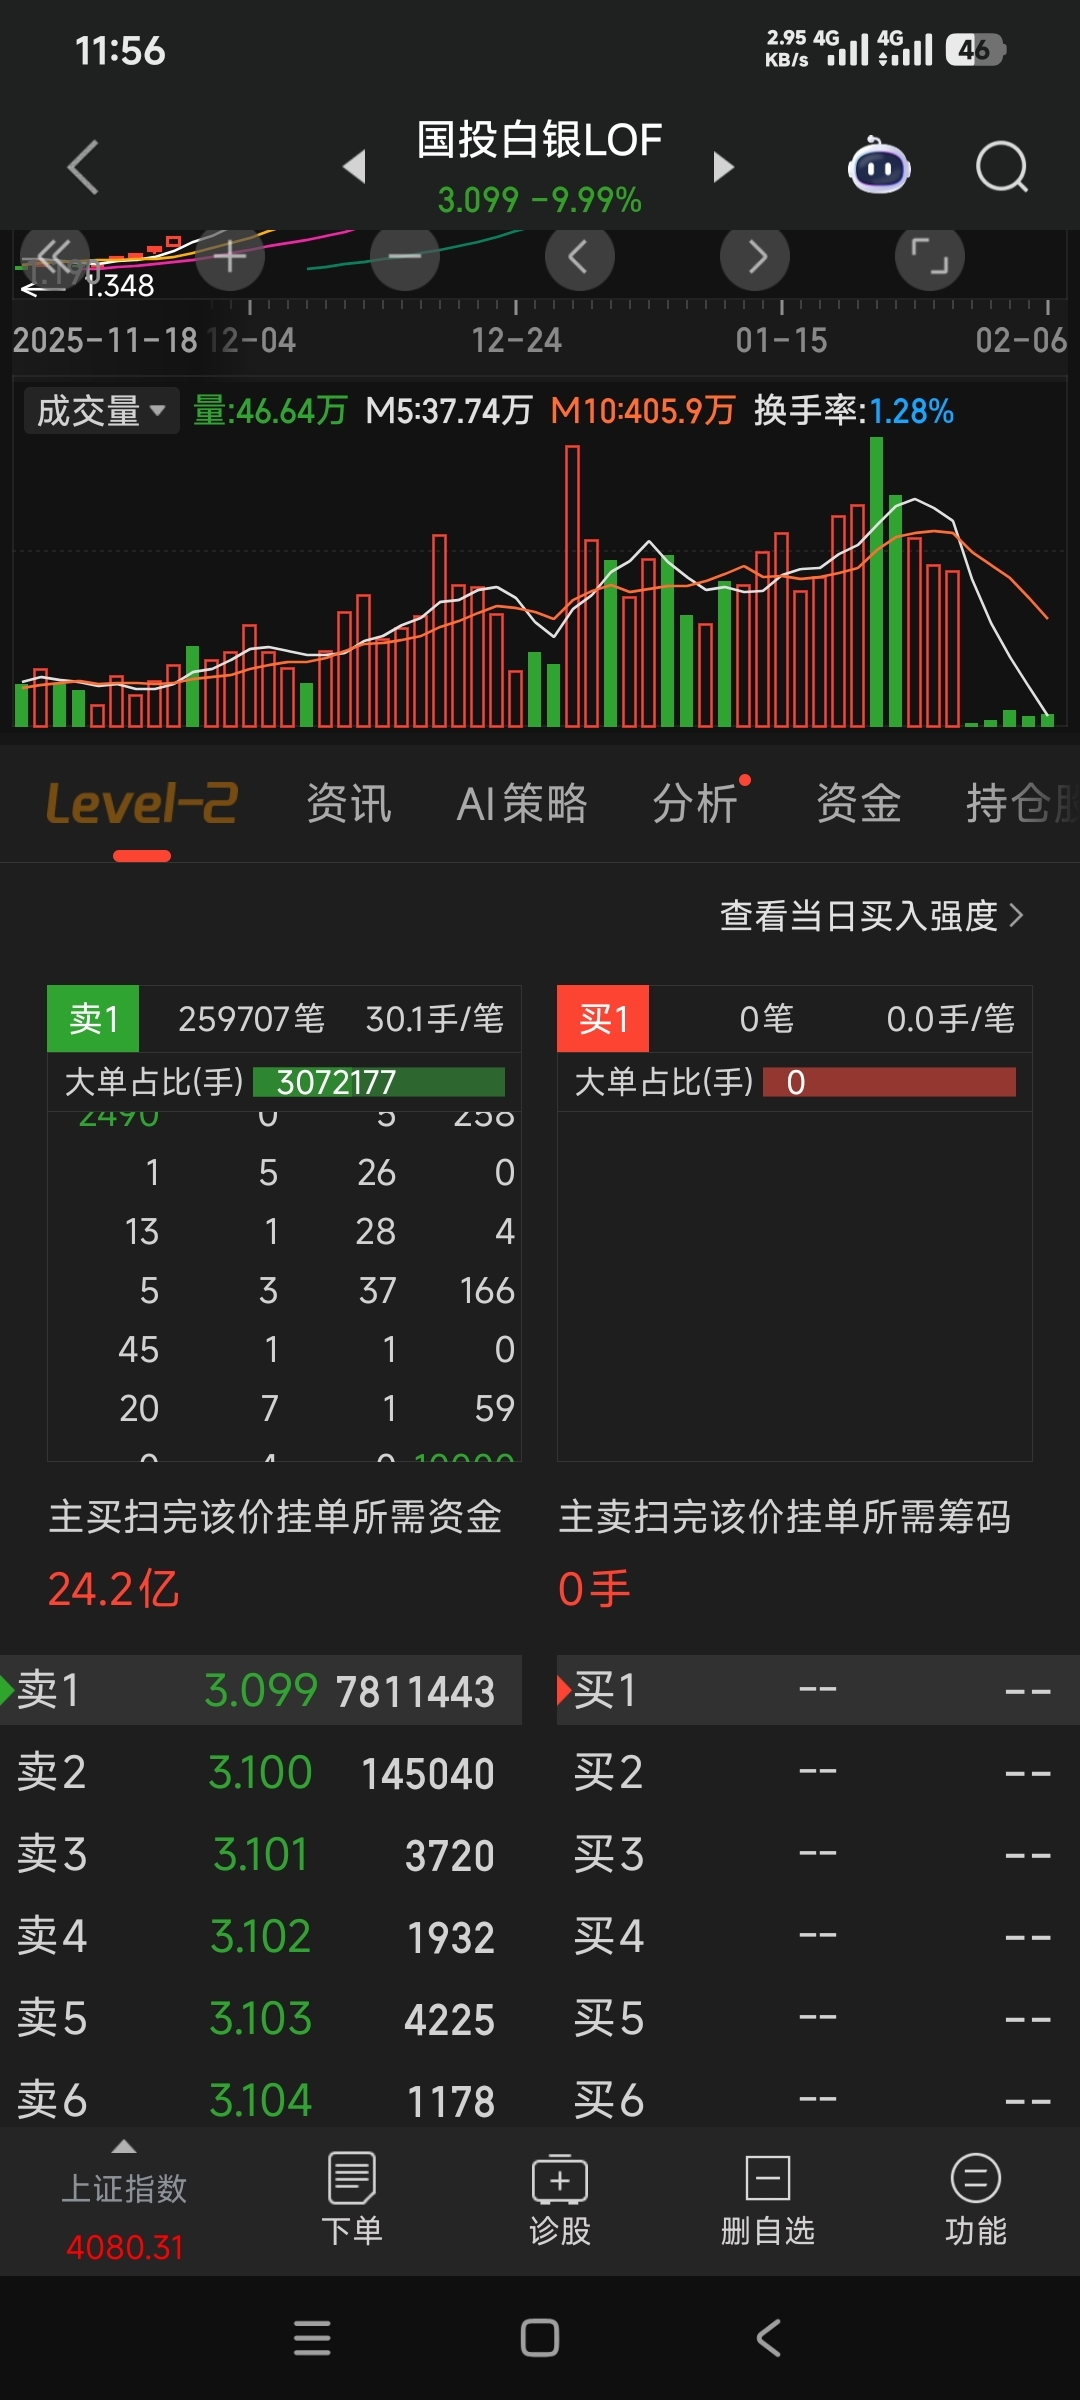Open the partly hidden 持仓 tab

pyautogui.click(x=1021, y=804)
